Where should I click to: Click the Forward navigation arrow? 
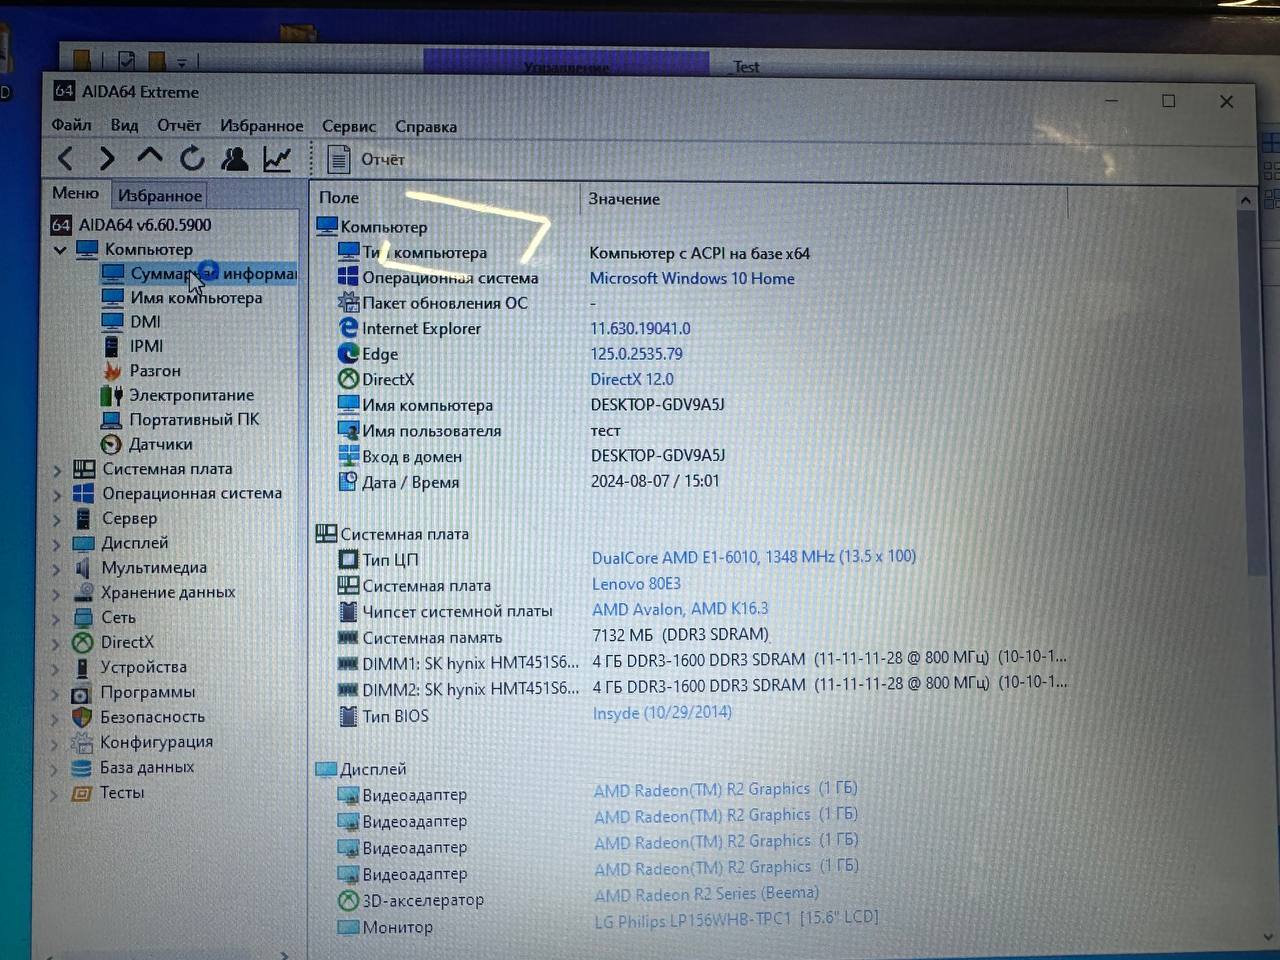click(107, 158)
